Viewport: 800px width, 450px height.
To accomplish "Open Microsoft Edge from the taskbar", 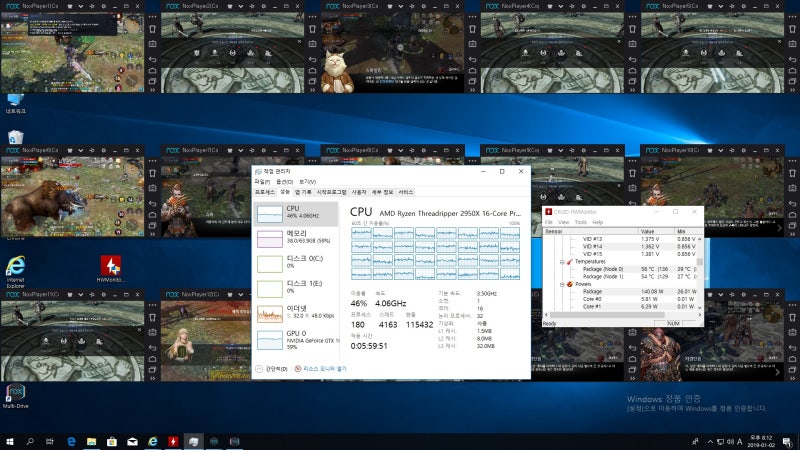I will [71, 442].
